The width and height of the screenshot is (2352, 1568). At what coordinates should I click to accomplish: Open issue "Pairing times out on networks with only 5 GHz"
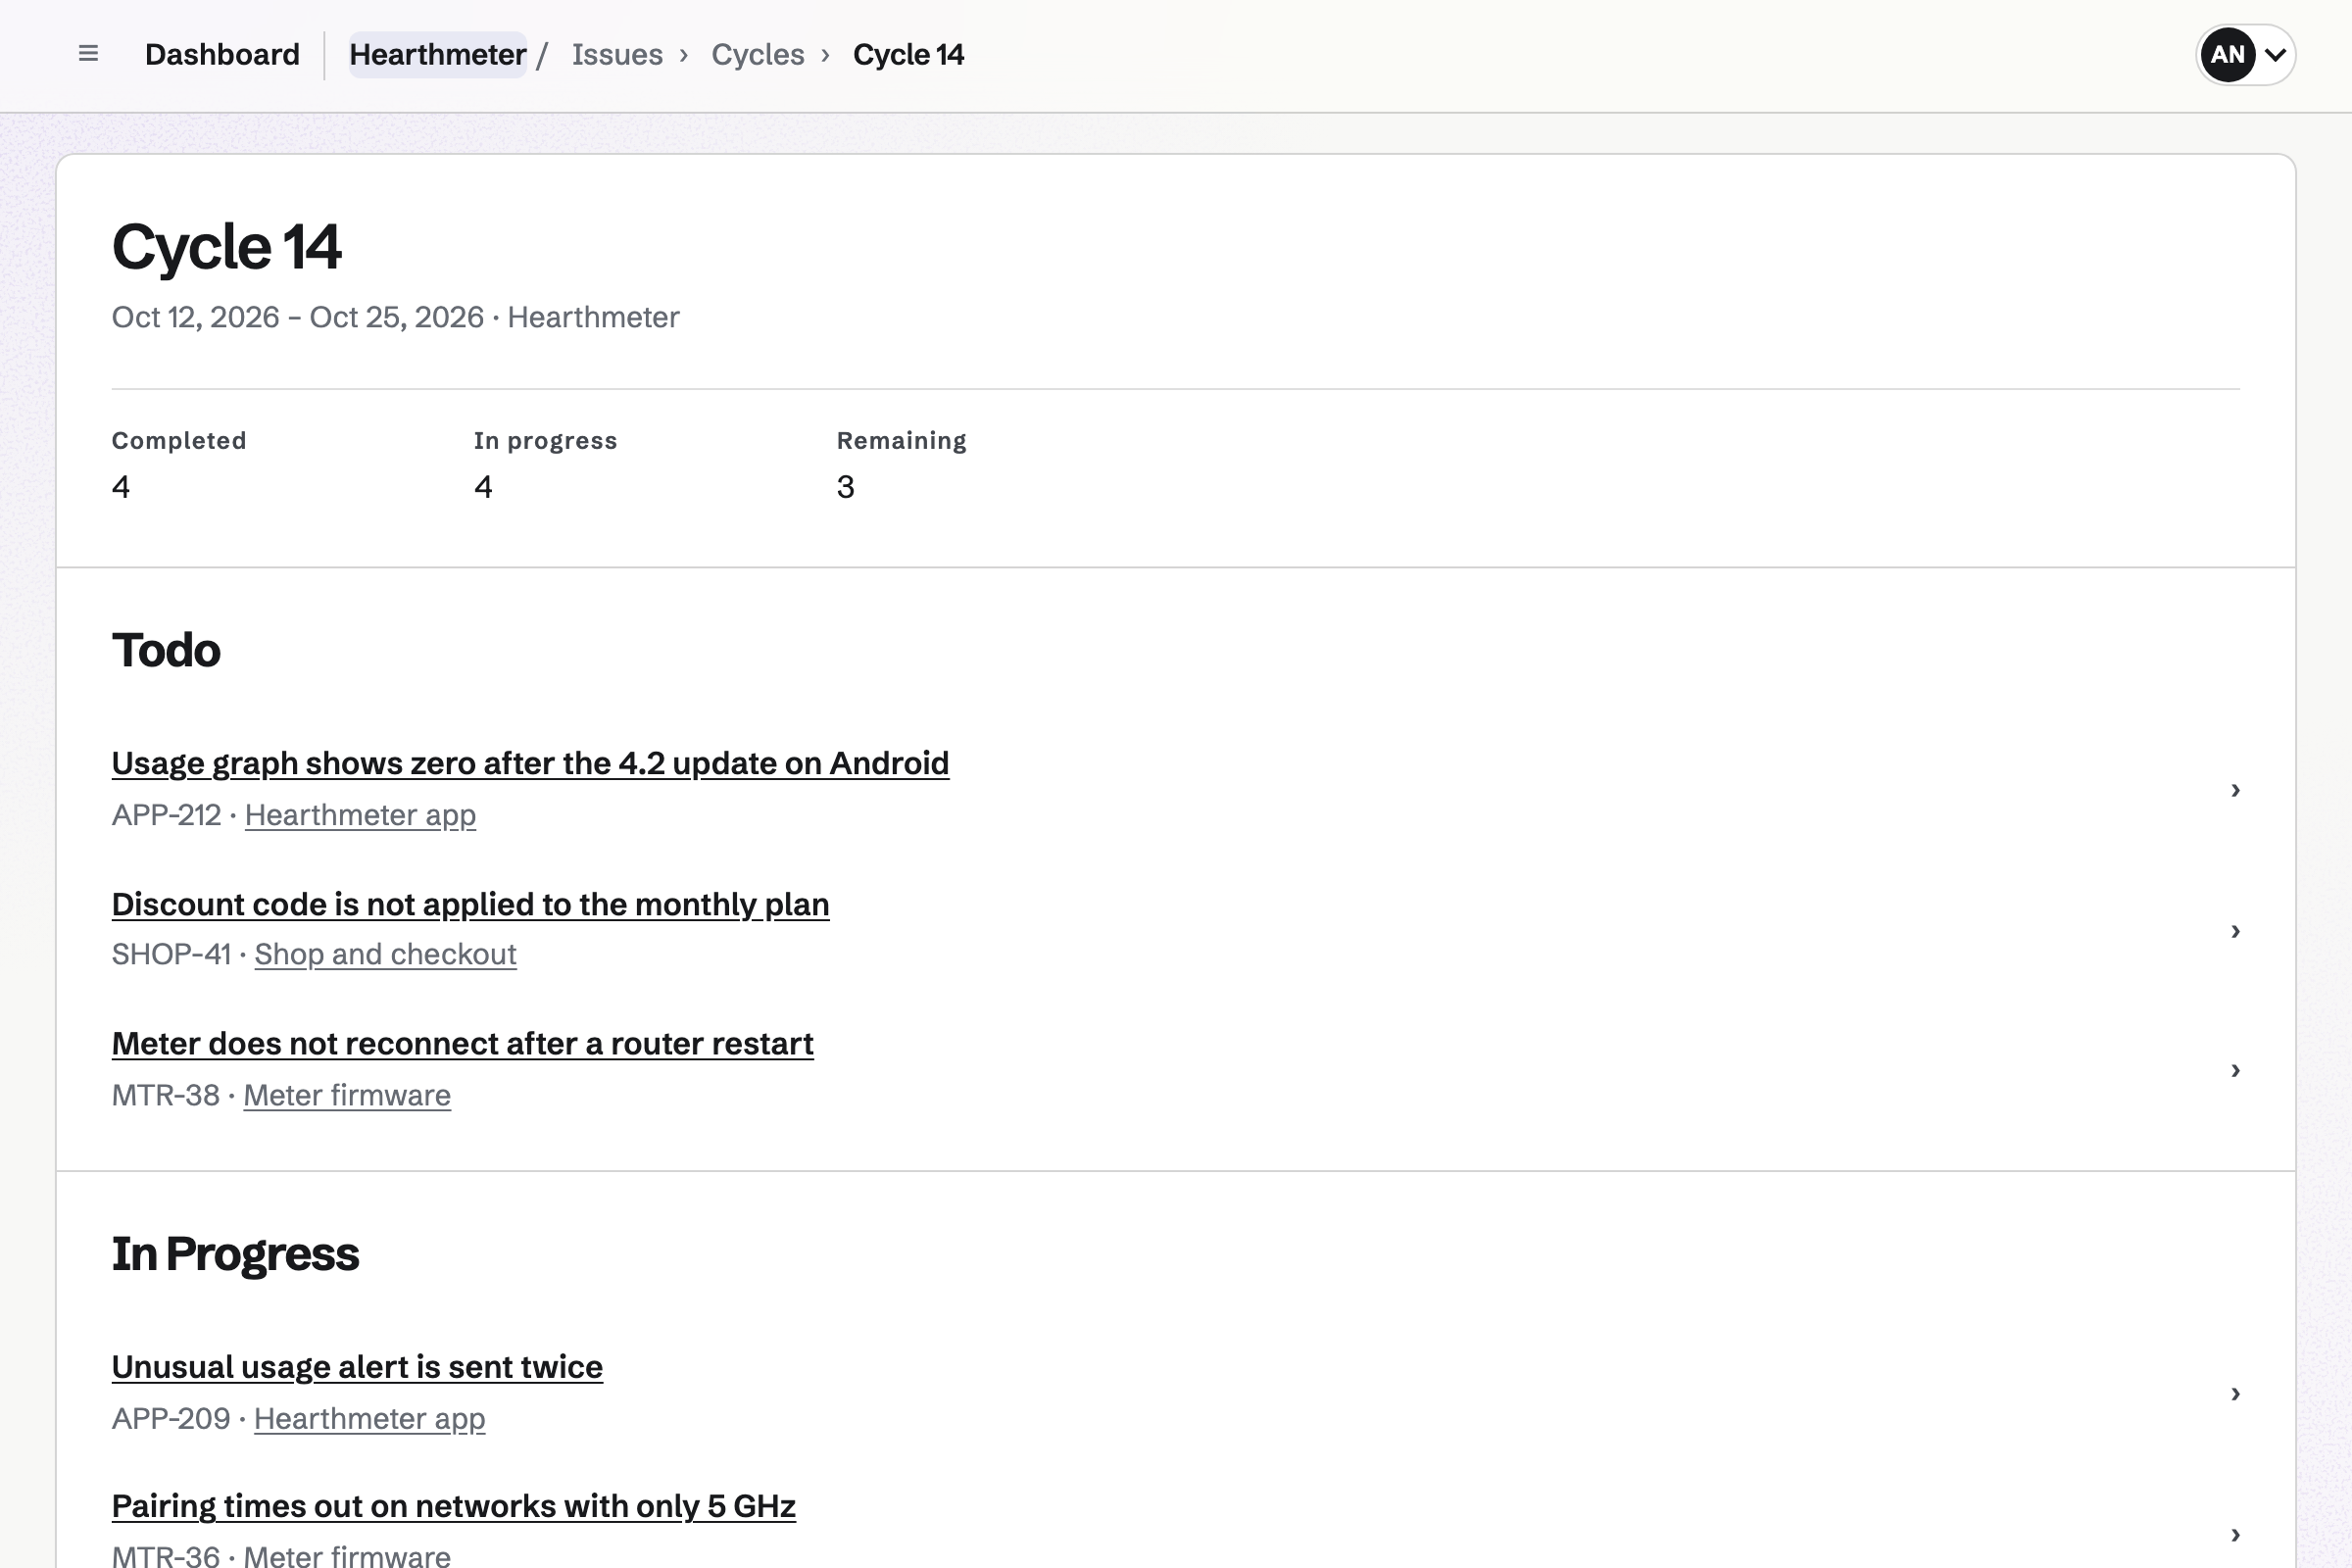[453, 1506]
